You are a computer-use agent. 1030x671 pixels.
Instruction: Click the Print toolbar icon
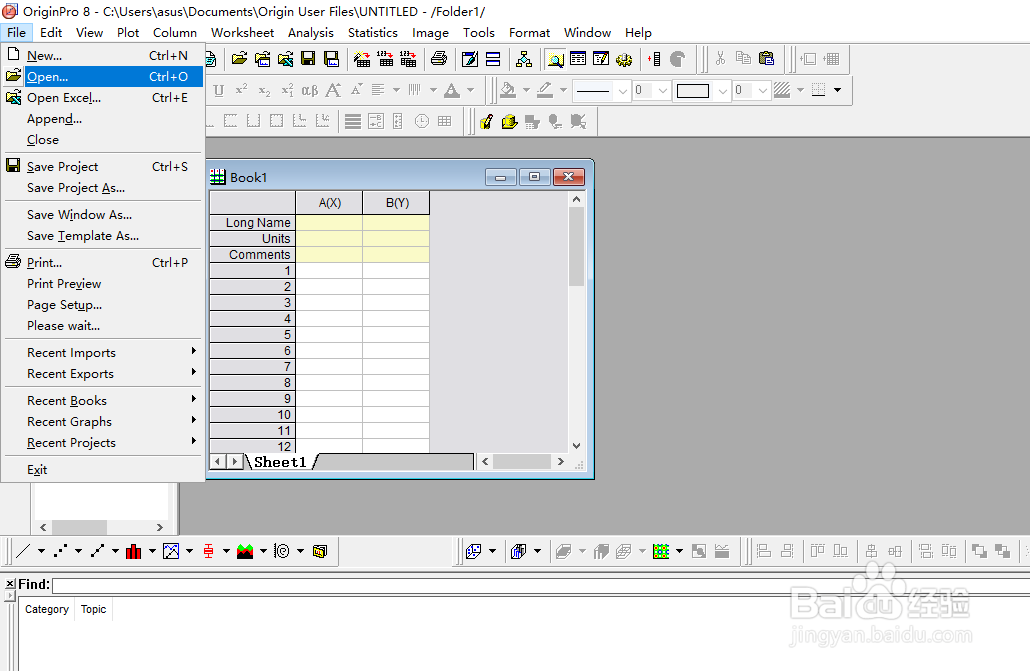(x=439, y=59)
